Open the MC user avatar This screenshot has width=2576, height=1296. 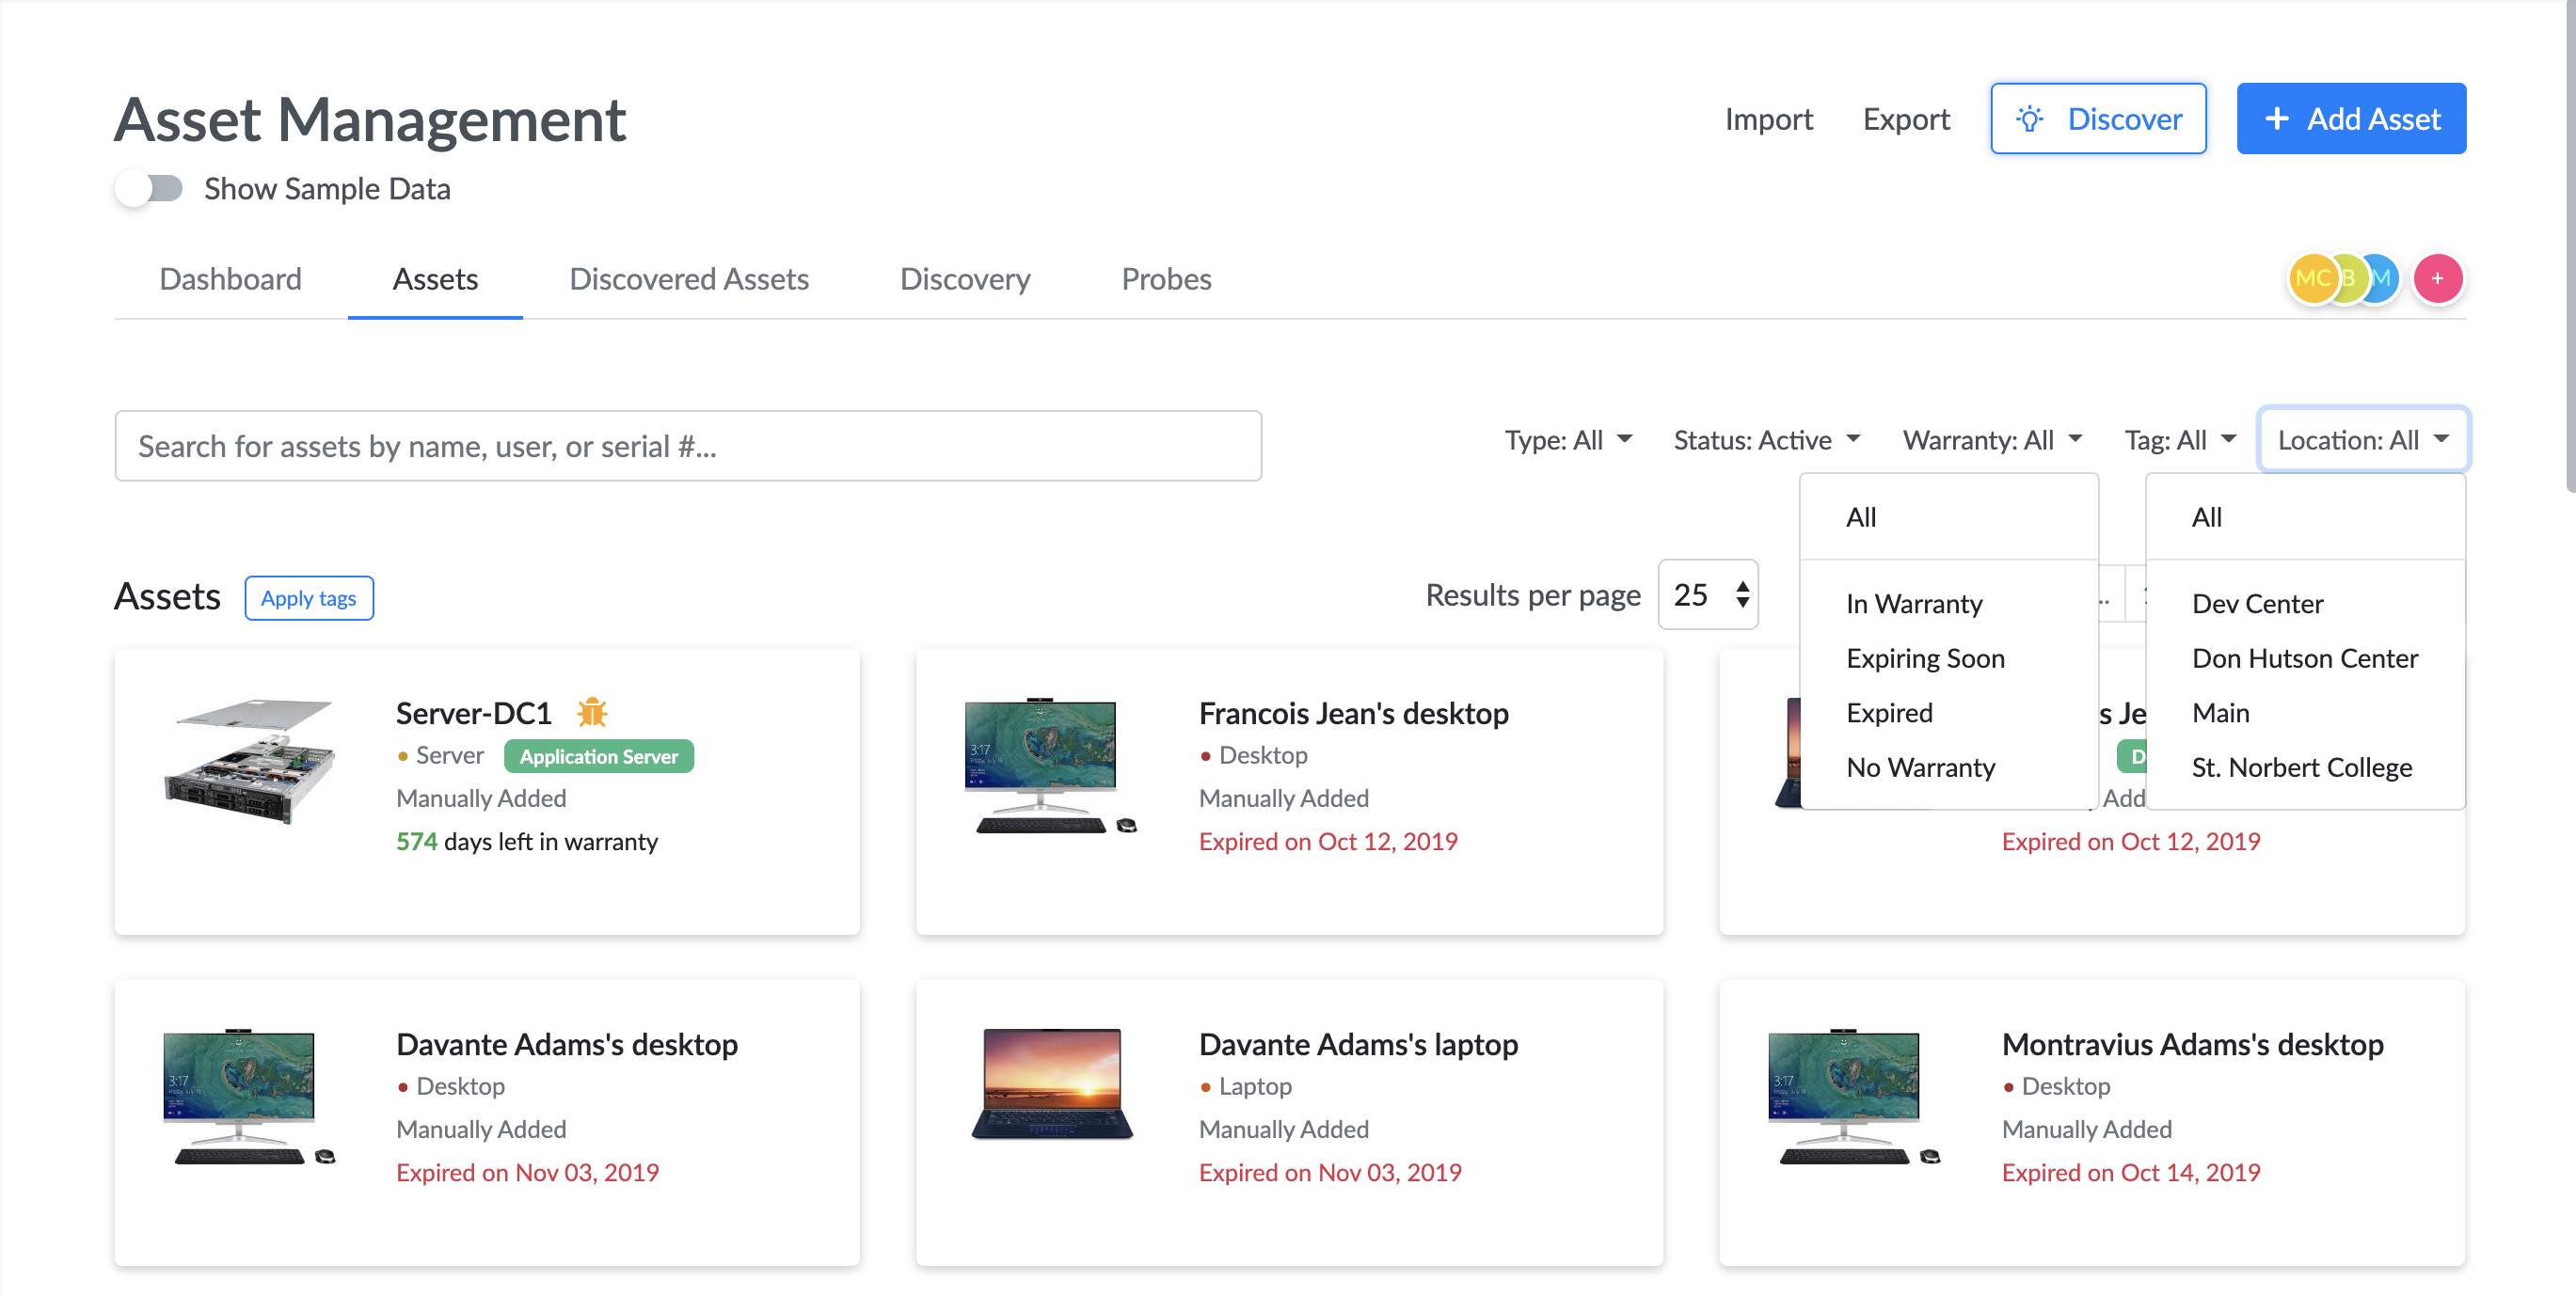(2312, 279)
